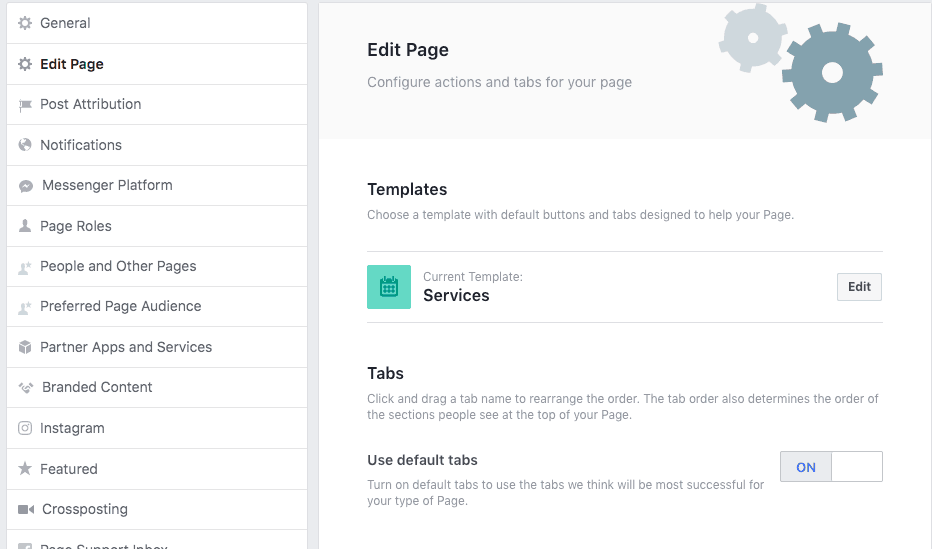This screenshot has height=549, width=932.
Task: Open Preferred Page Audience settings
Action: (157, 307)
